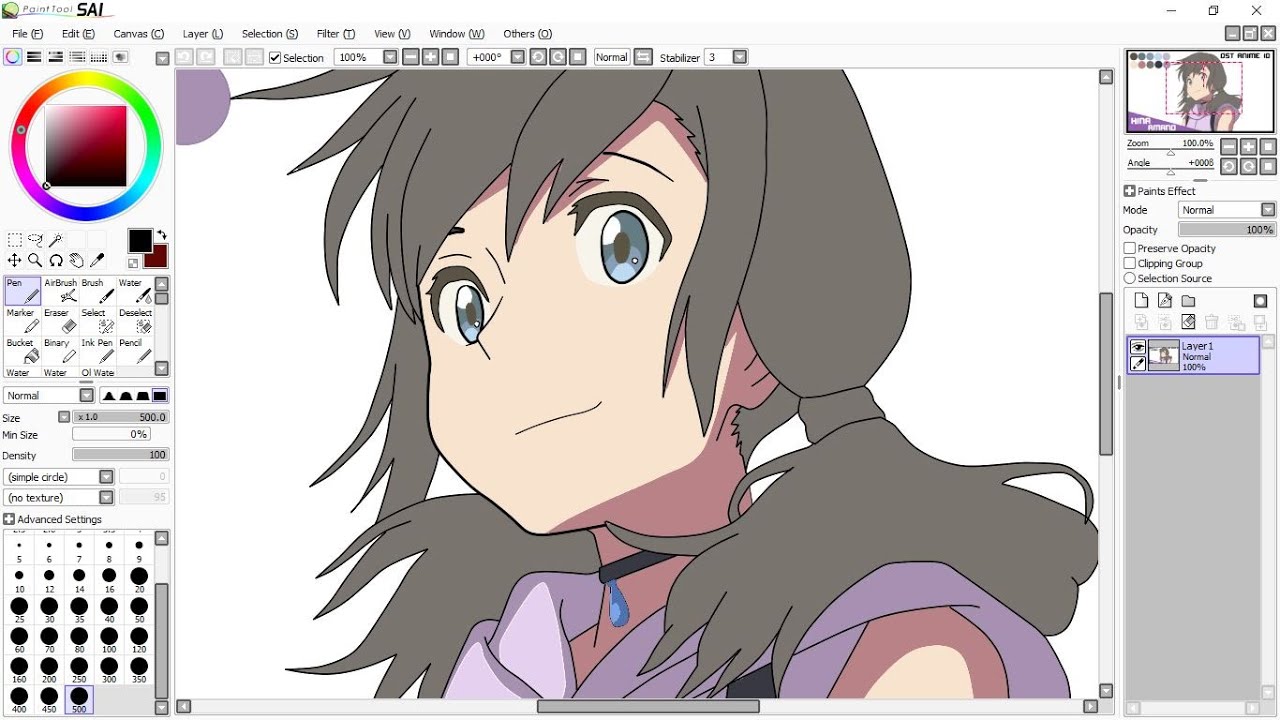The height and width of the screenshot is (720, 1280).
Task: Zoom in with navigator plus button
Action: click(x=1248, y=147)
